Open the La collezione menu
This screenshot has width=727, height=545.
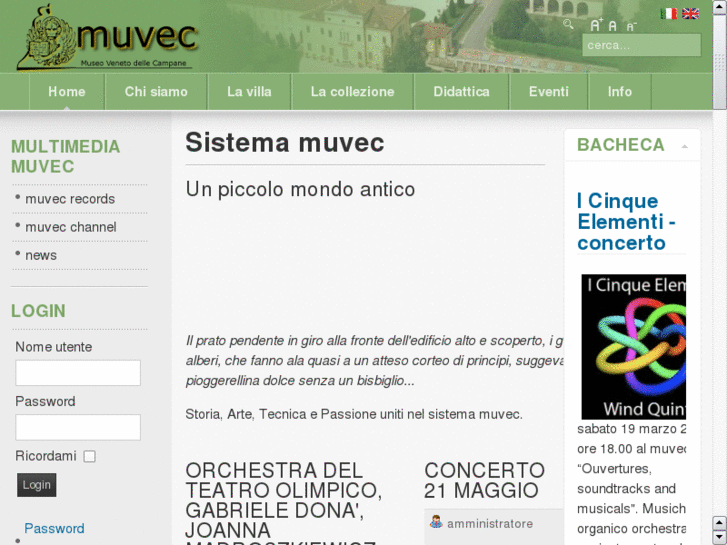352,91
